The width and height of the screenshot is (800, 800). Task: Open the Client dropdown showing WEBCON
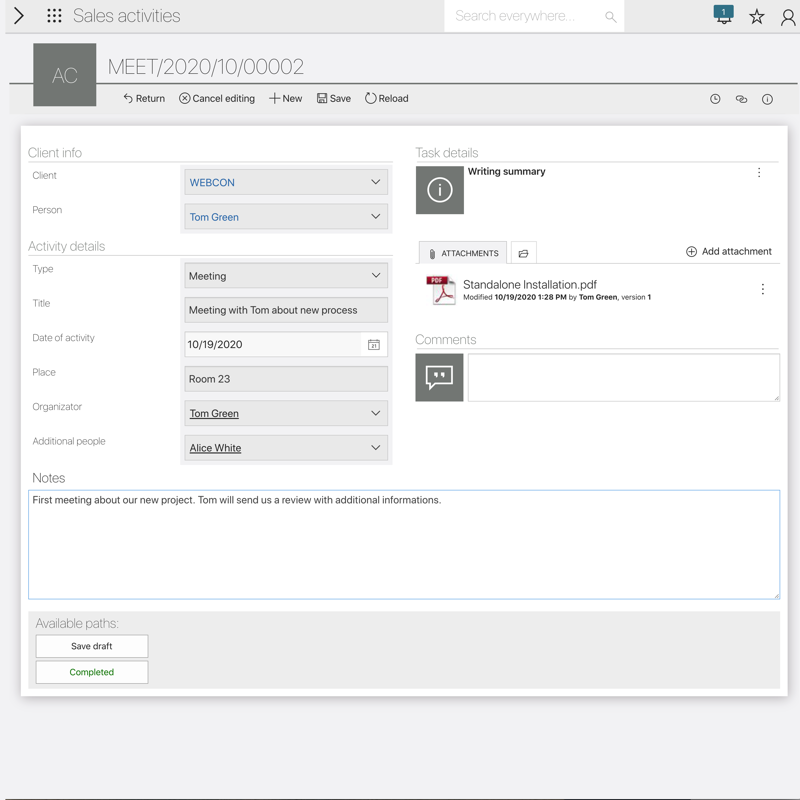[285, 183]
